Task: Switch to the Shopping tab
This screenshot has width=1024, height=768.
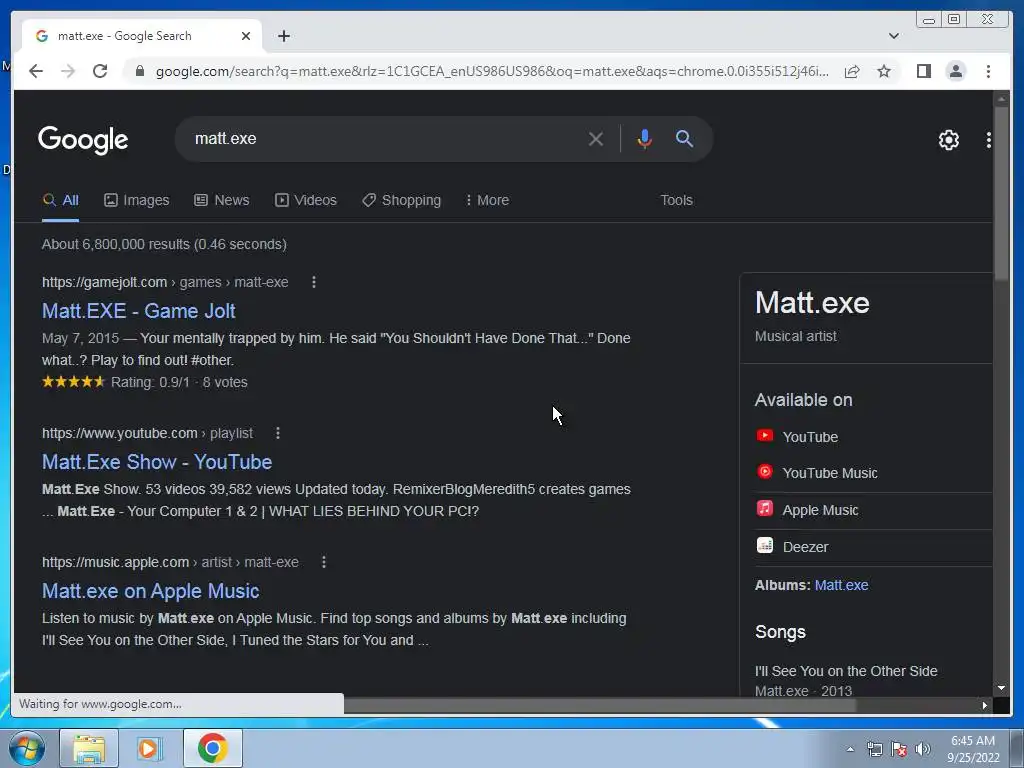Action: pos(402,200)
